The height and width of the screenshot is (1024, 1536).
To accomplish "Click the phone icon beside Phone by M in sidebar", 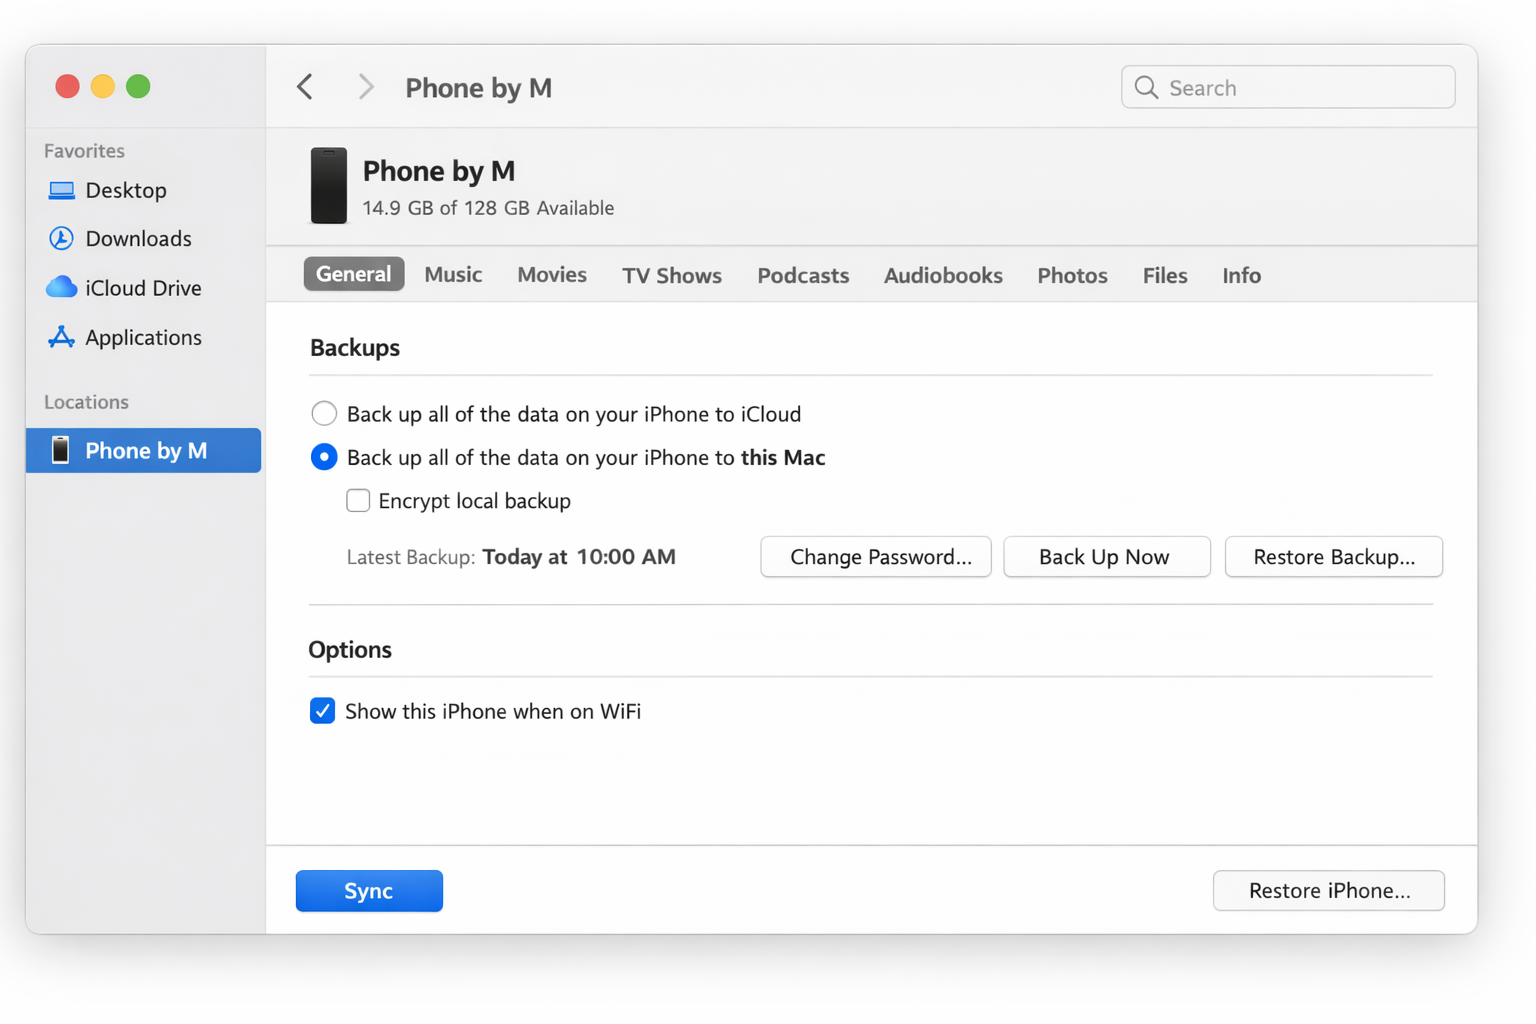I will point(60,450).
